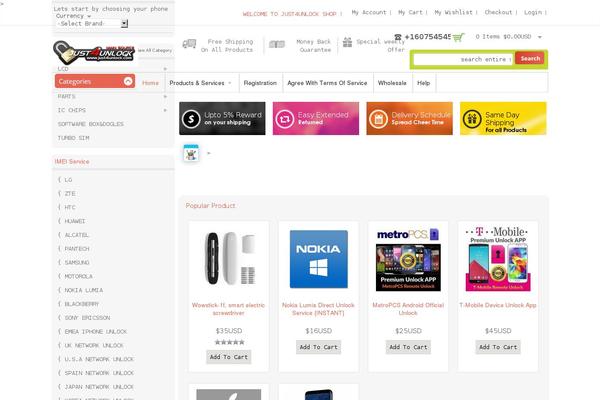Select MOTOROLA under IMEI Service
Image resolution: width=600 pixels, height=400 pixels.
[x=78, y=276]
